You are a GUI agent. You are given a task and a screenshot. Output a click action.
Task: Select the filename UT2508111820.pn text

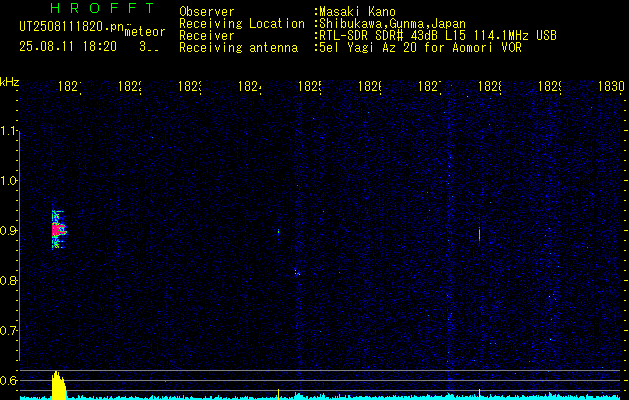pyautogui.click(x=71, y=27)
